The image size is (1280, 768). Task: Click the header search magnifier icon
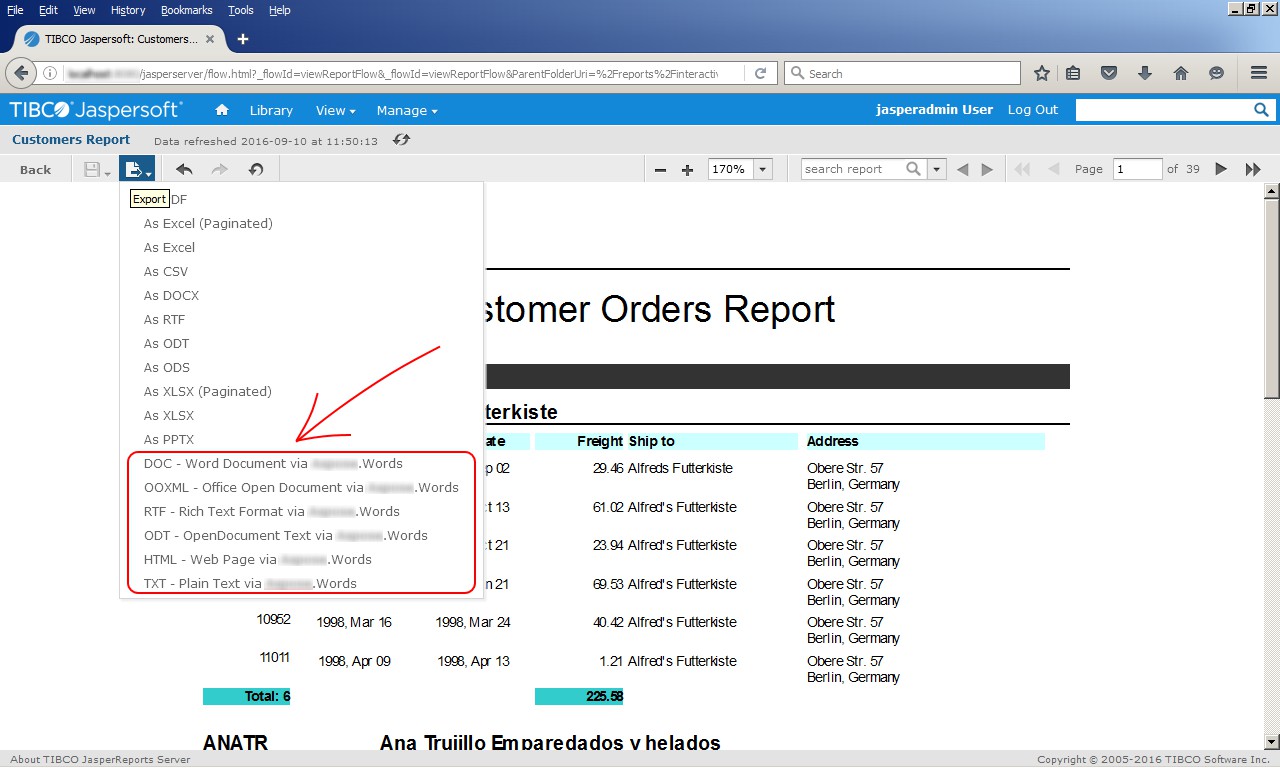pyautogui.click(x=1261, y=110)
